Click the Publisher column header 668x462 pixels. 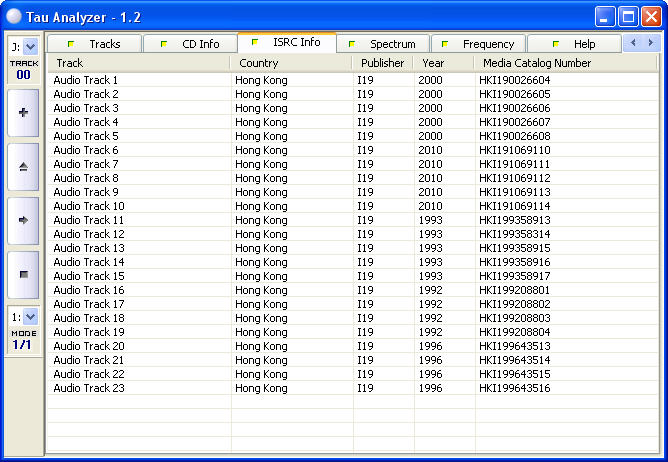pyautogui.click(x=383, y=63)
